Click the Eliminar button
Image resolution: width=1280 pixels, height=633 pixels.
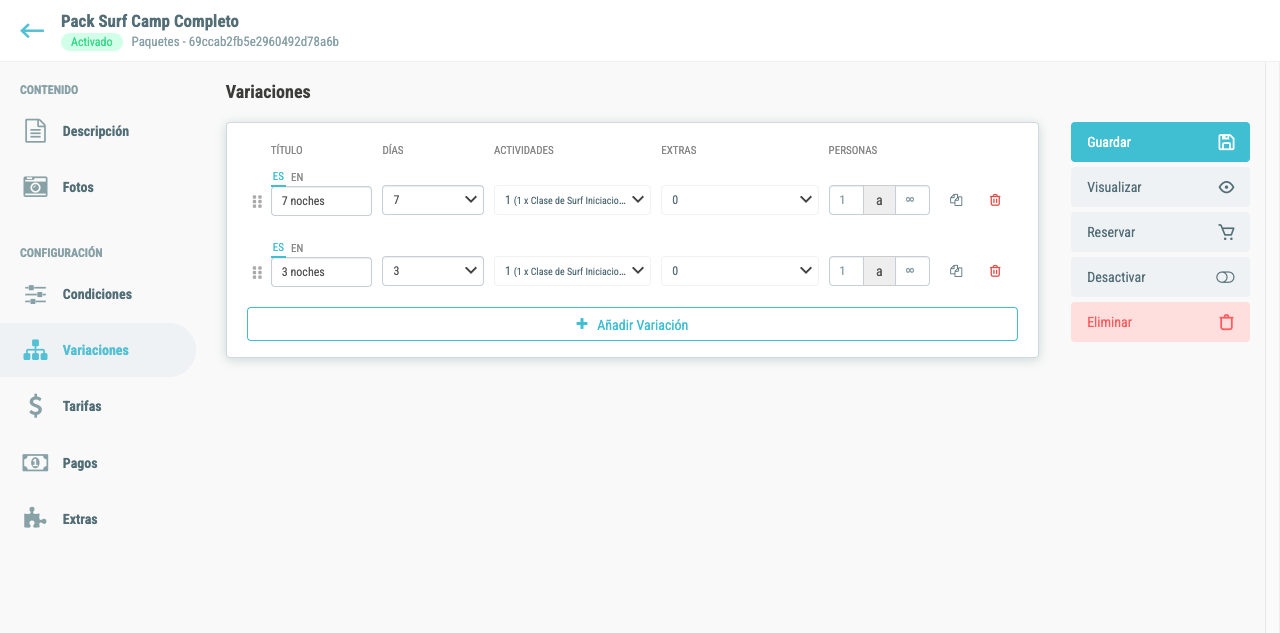(x=1160, y=322)
